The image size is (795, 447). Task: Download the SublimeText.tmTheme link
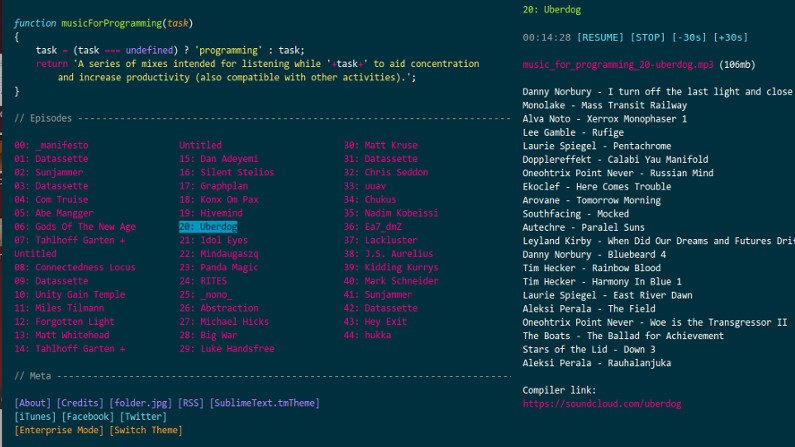[265, 403]
